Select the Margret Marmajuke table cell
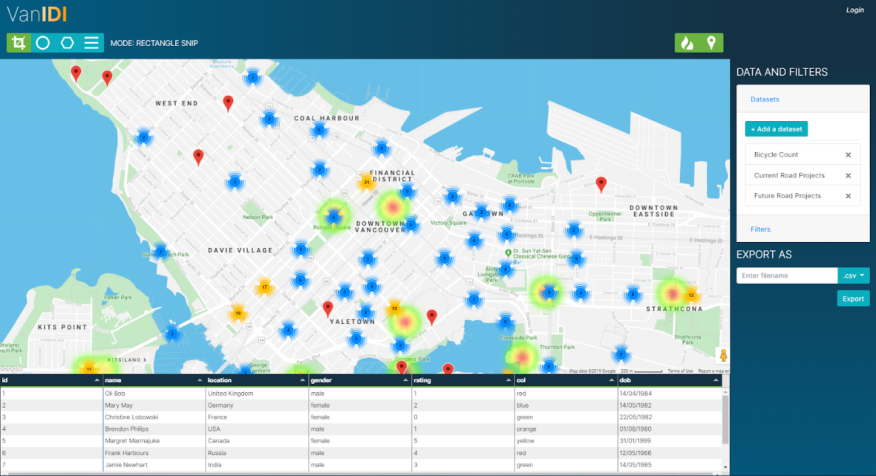The image size is (876, 476). pyautogui.click(x=154, y=441)
